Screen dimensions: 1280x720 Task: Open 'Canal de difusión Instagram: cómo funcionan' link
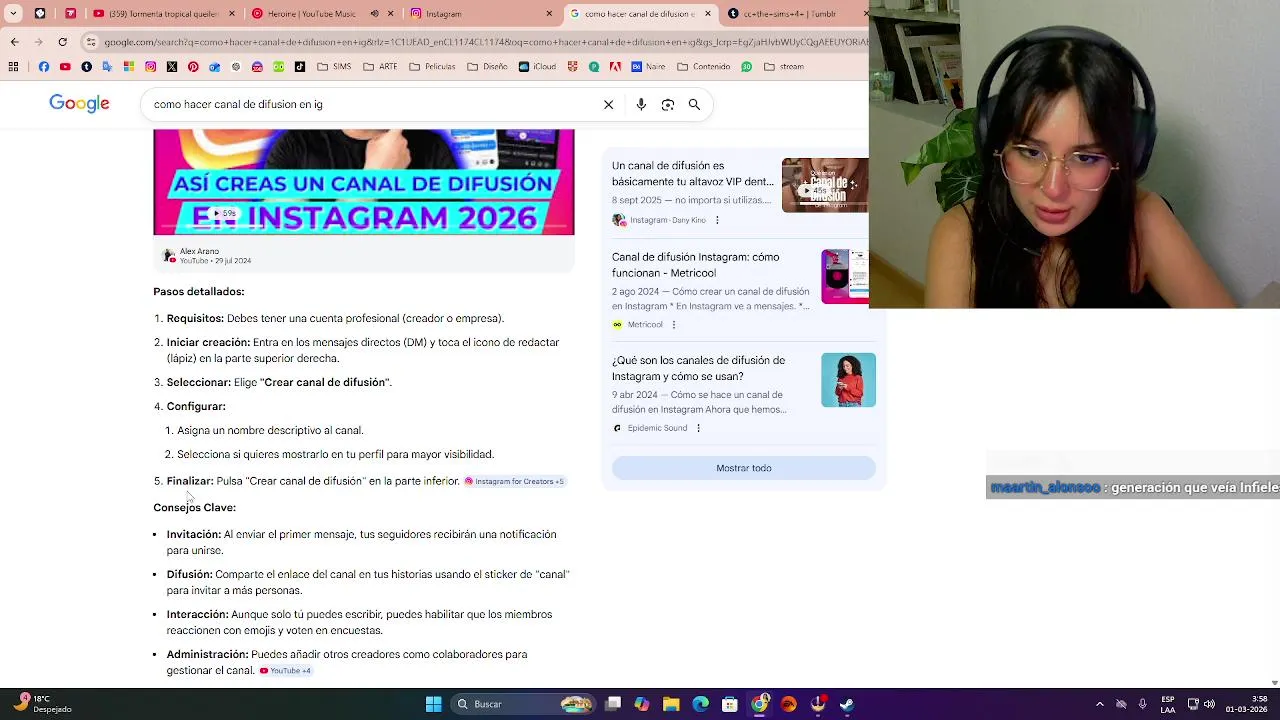[696, 265]
